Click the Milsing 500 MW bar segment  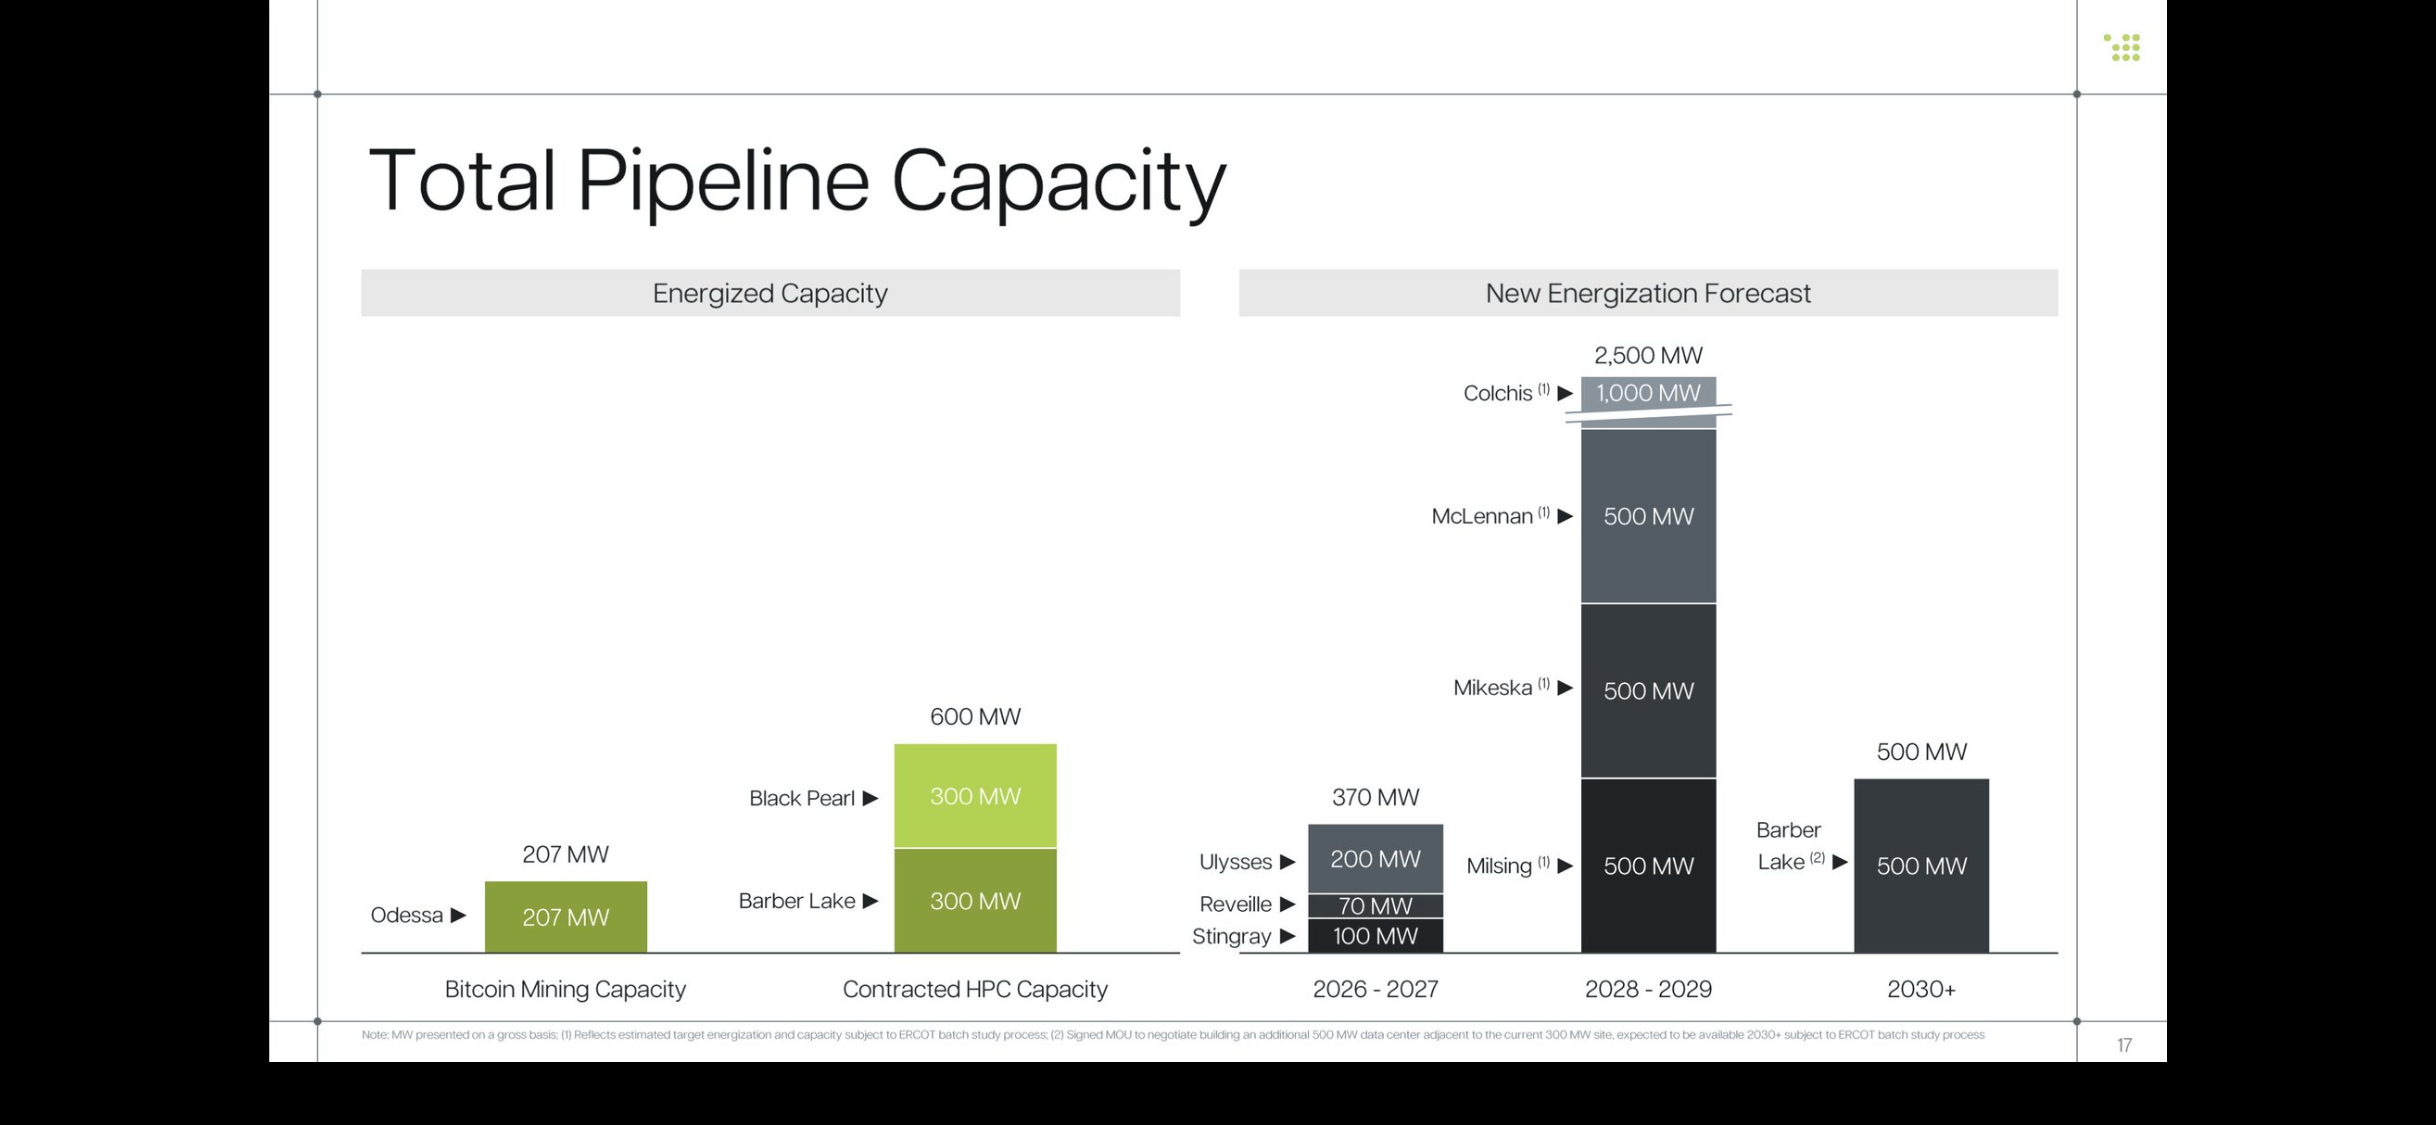[1648, 866]
